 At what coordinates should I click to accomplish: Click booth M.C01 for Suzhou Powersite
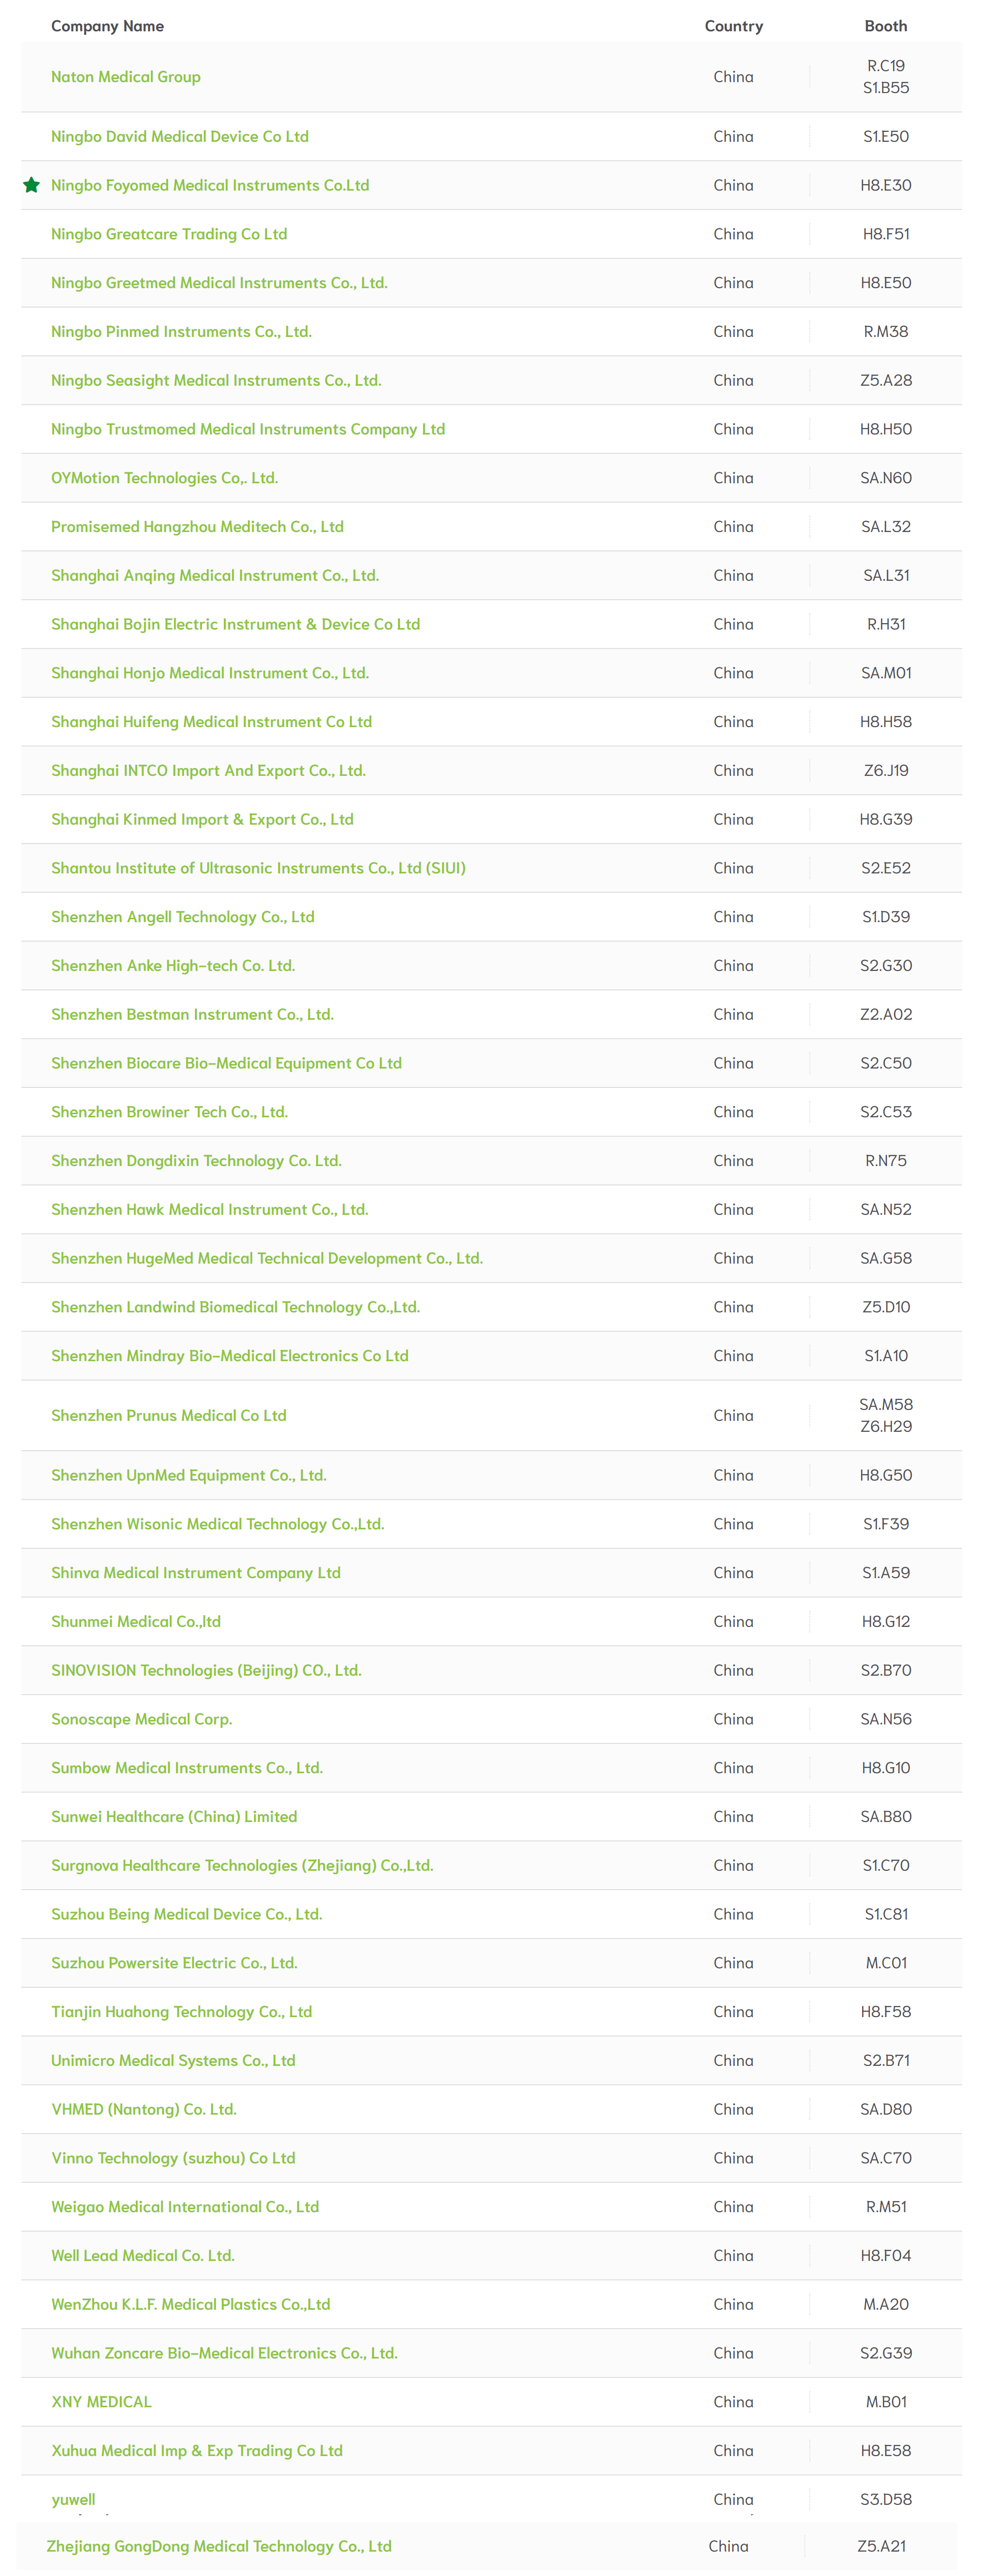point(886,1964)
